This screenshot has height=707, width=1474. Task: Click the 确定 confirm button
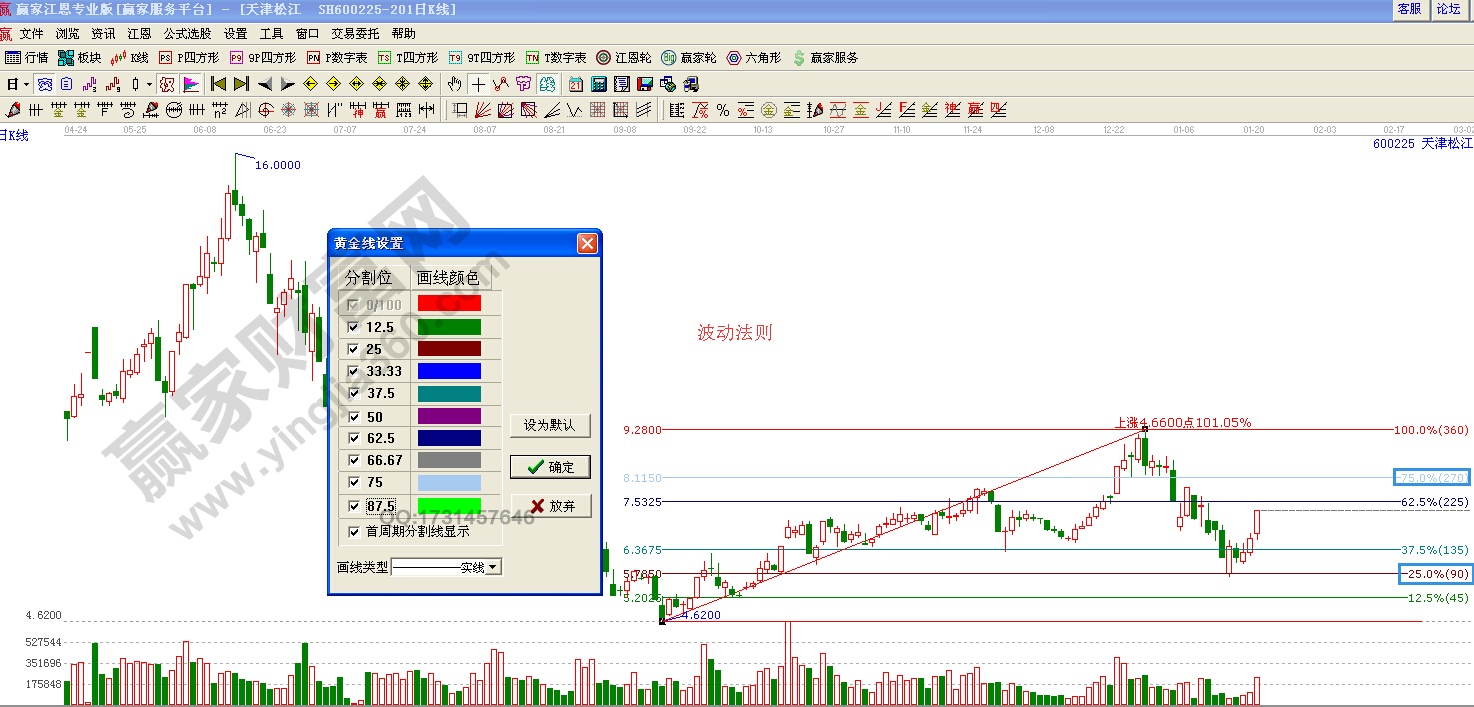(x=550, y=467)
